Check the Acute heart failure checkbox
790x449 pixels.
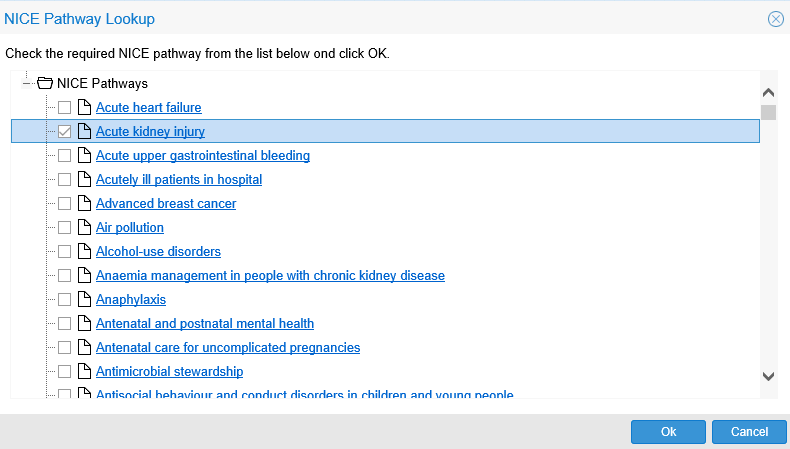(64, 108)
